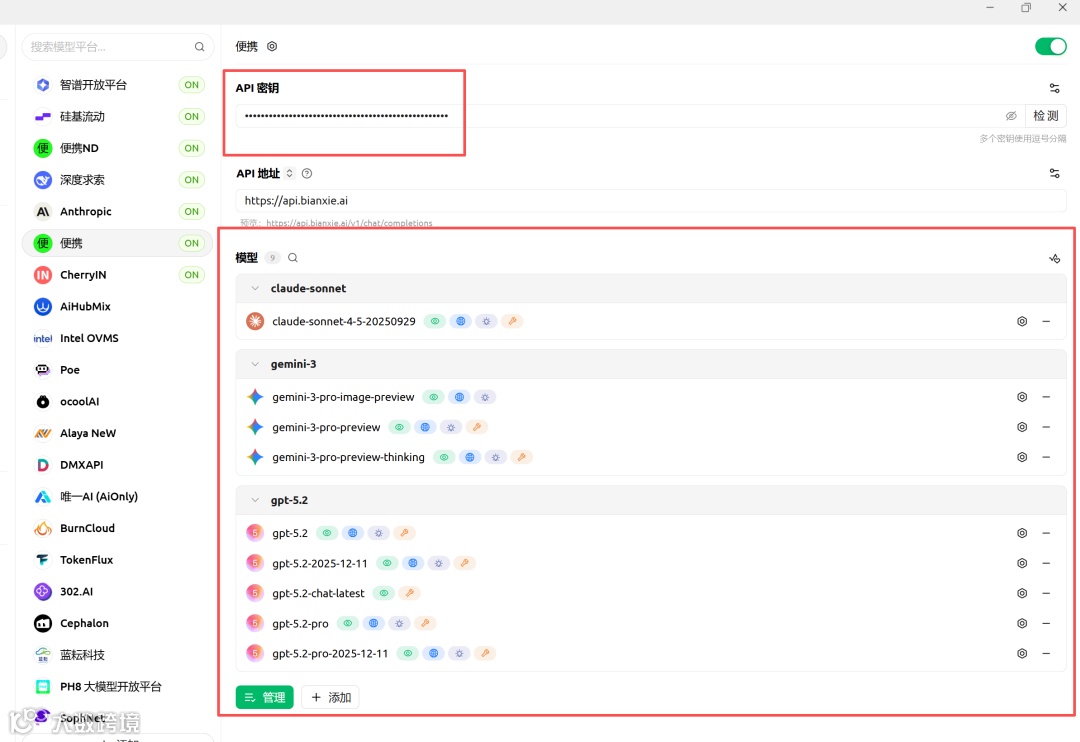1080x742 pixels.
Task: Remove claude-sonnet-4-5-20250929 model
Action: pos(1046,321)
